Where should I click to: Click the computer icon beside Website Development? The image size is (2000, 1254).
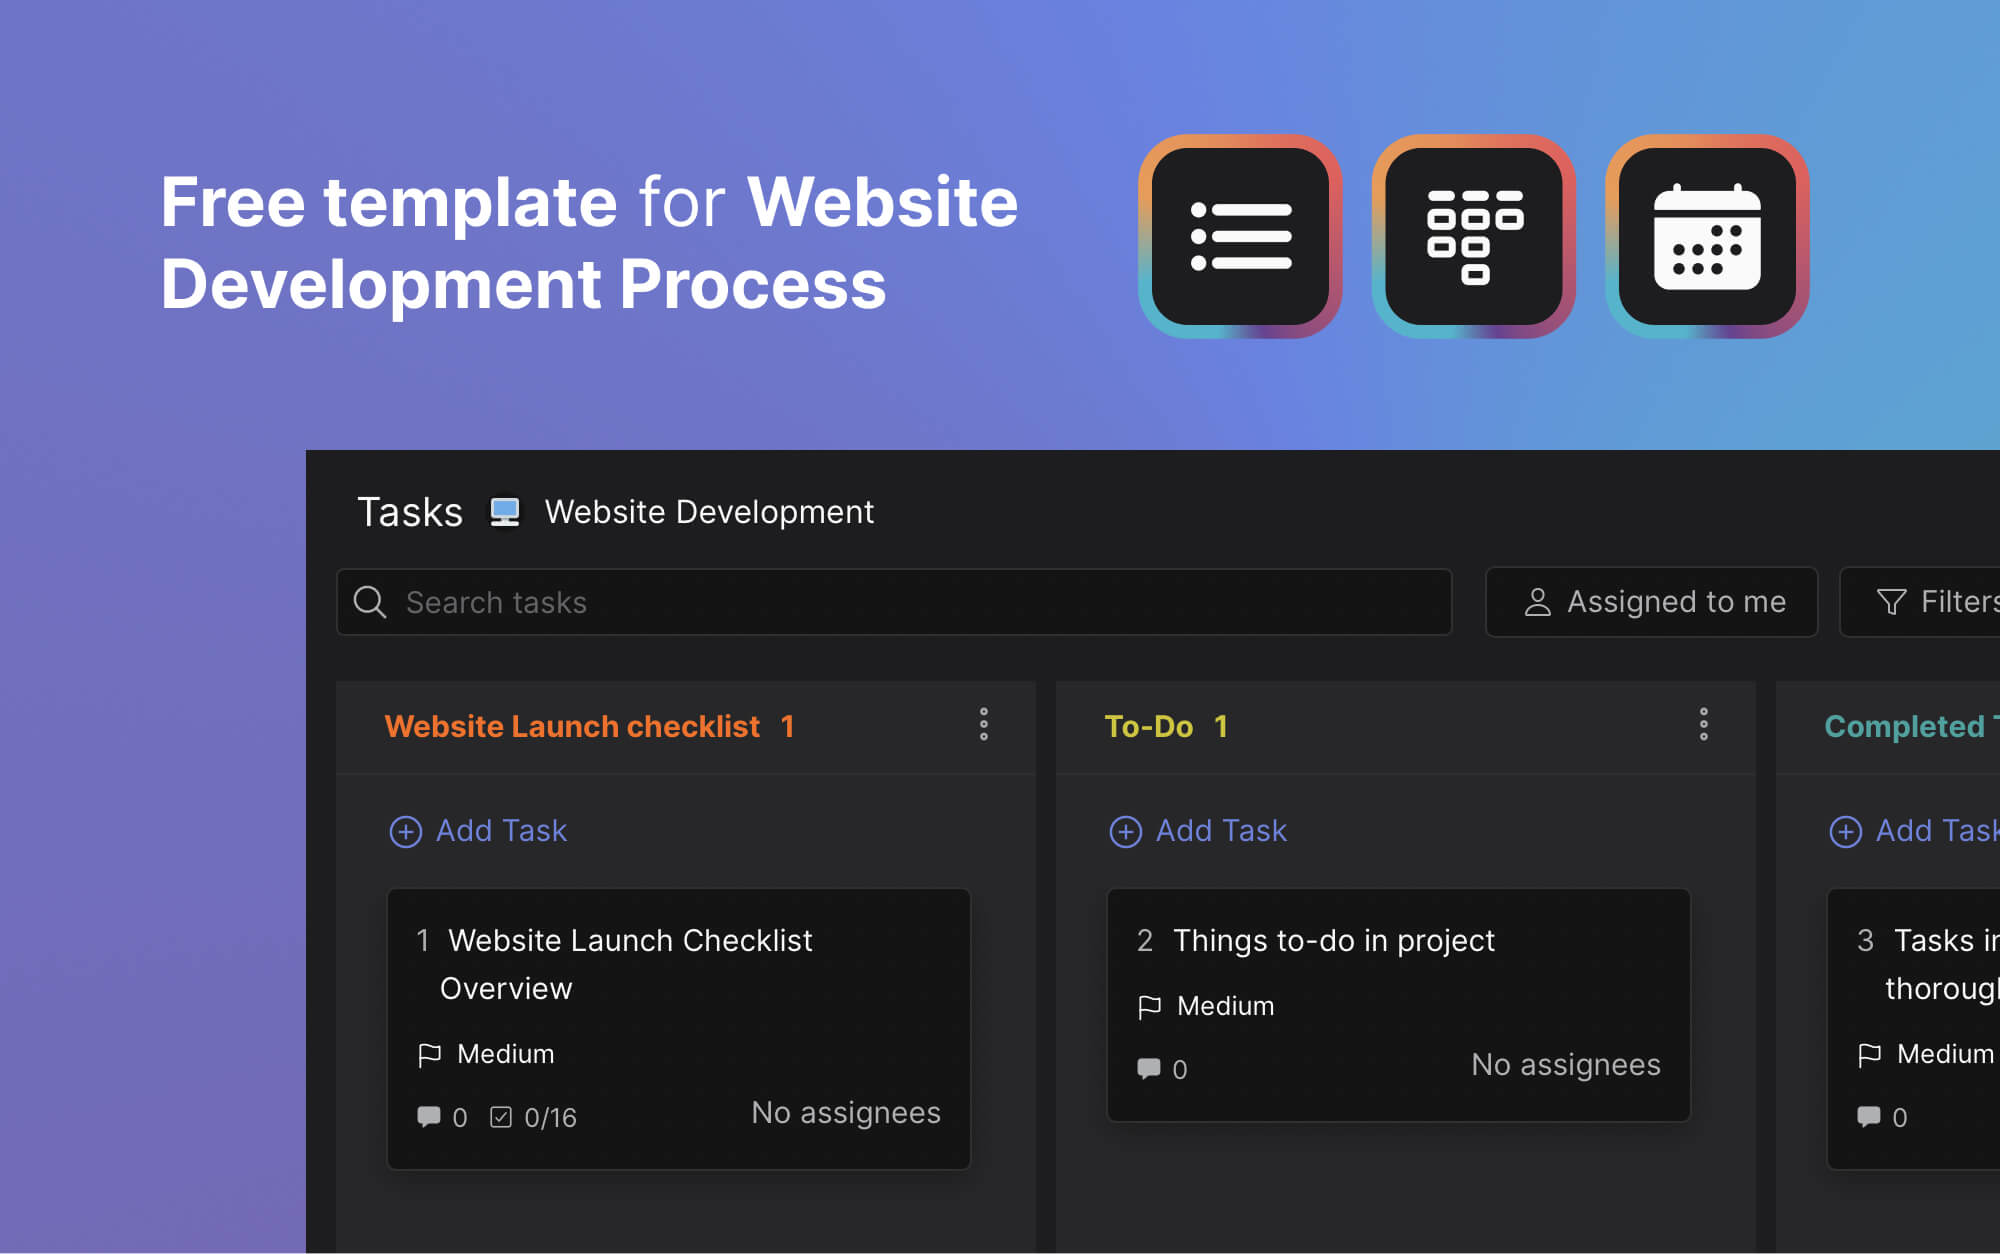[x=504, y=511]
